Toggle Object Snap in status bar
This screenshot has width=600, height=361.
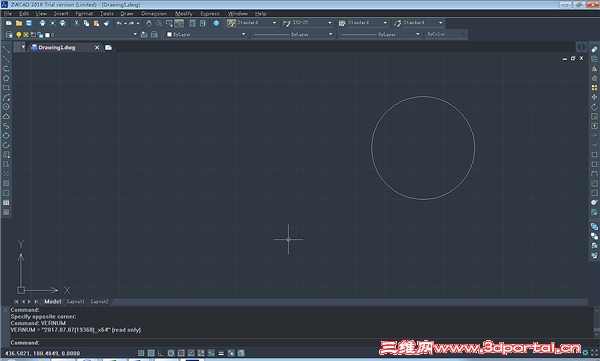[x=181, y=353]
